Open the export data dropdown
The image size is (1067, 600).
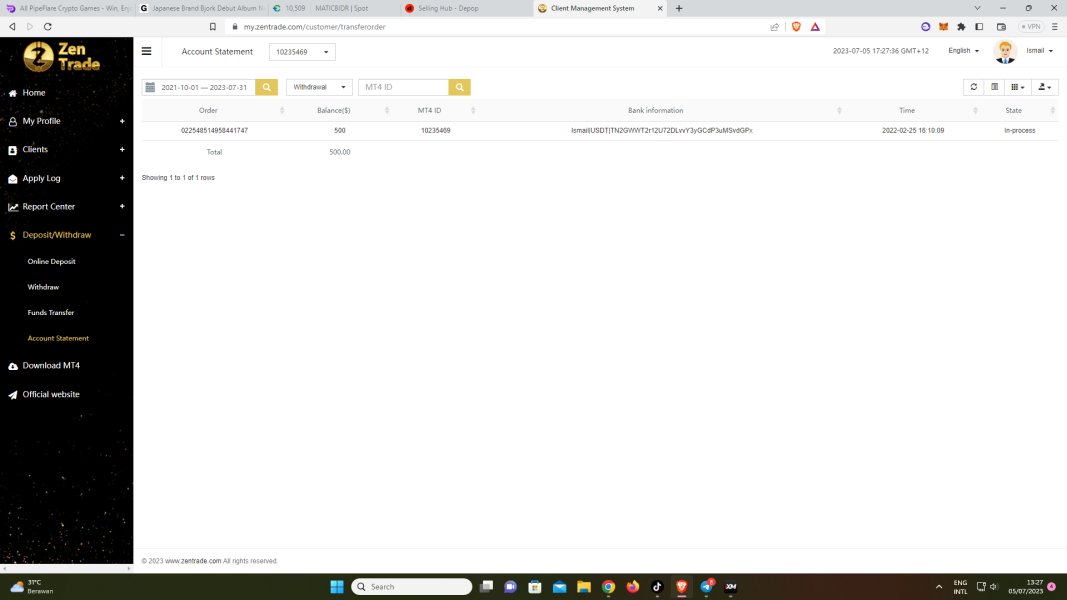pos(1045,87)
